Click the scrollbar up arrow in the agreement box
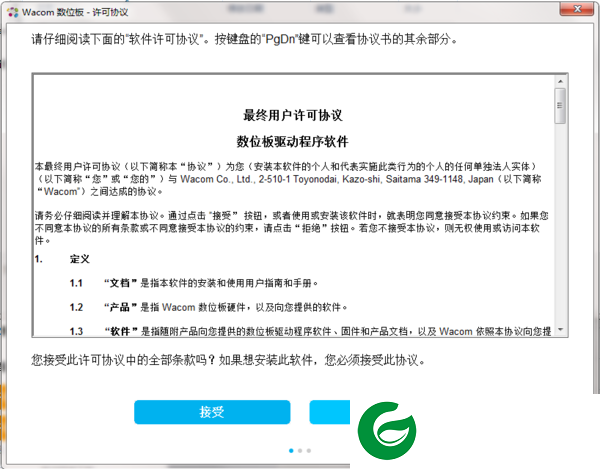The image size is (600, 469). [x=560, y=81]
